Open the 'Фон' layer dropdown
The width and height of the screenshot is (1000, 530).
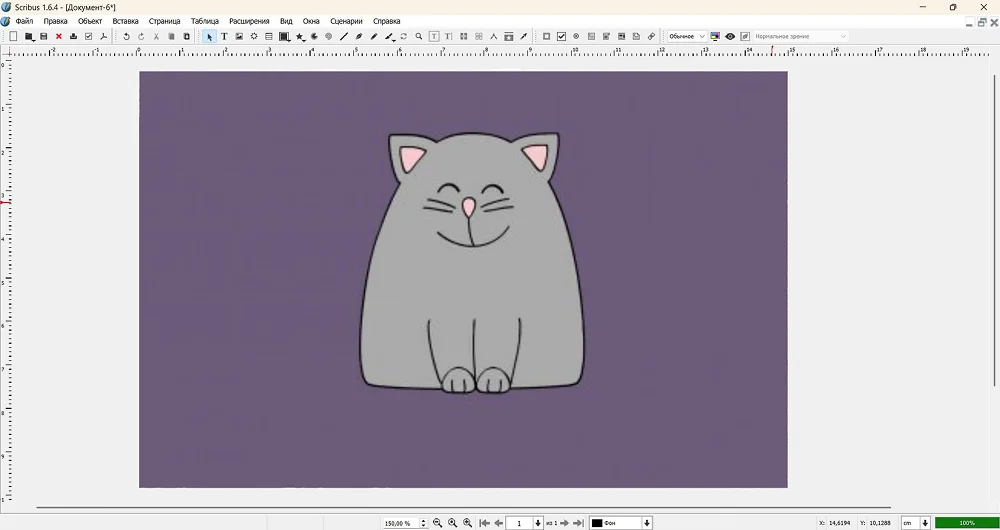(x=647, y=523)
